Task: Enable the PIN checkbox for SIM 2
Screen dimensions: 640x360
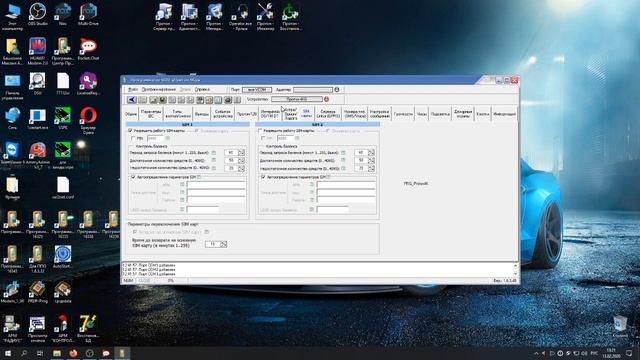Action: (263, 138)
